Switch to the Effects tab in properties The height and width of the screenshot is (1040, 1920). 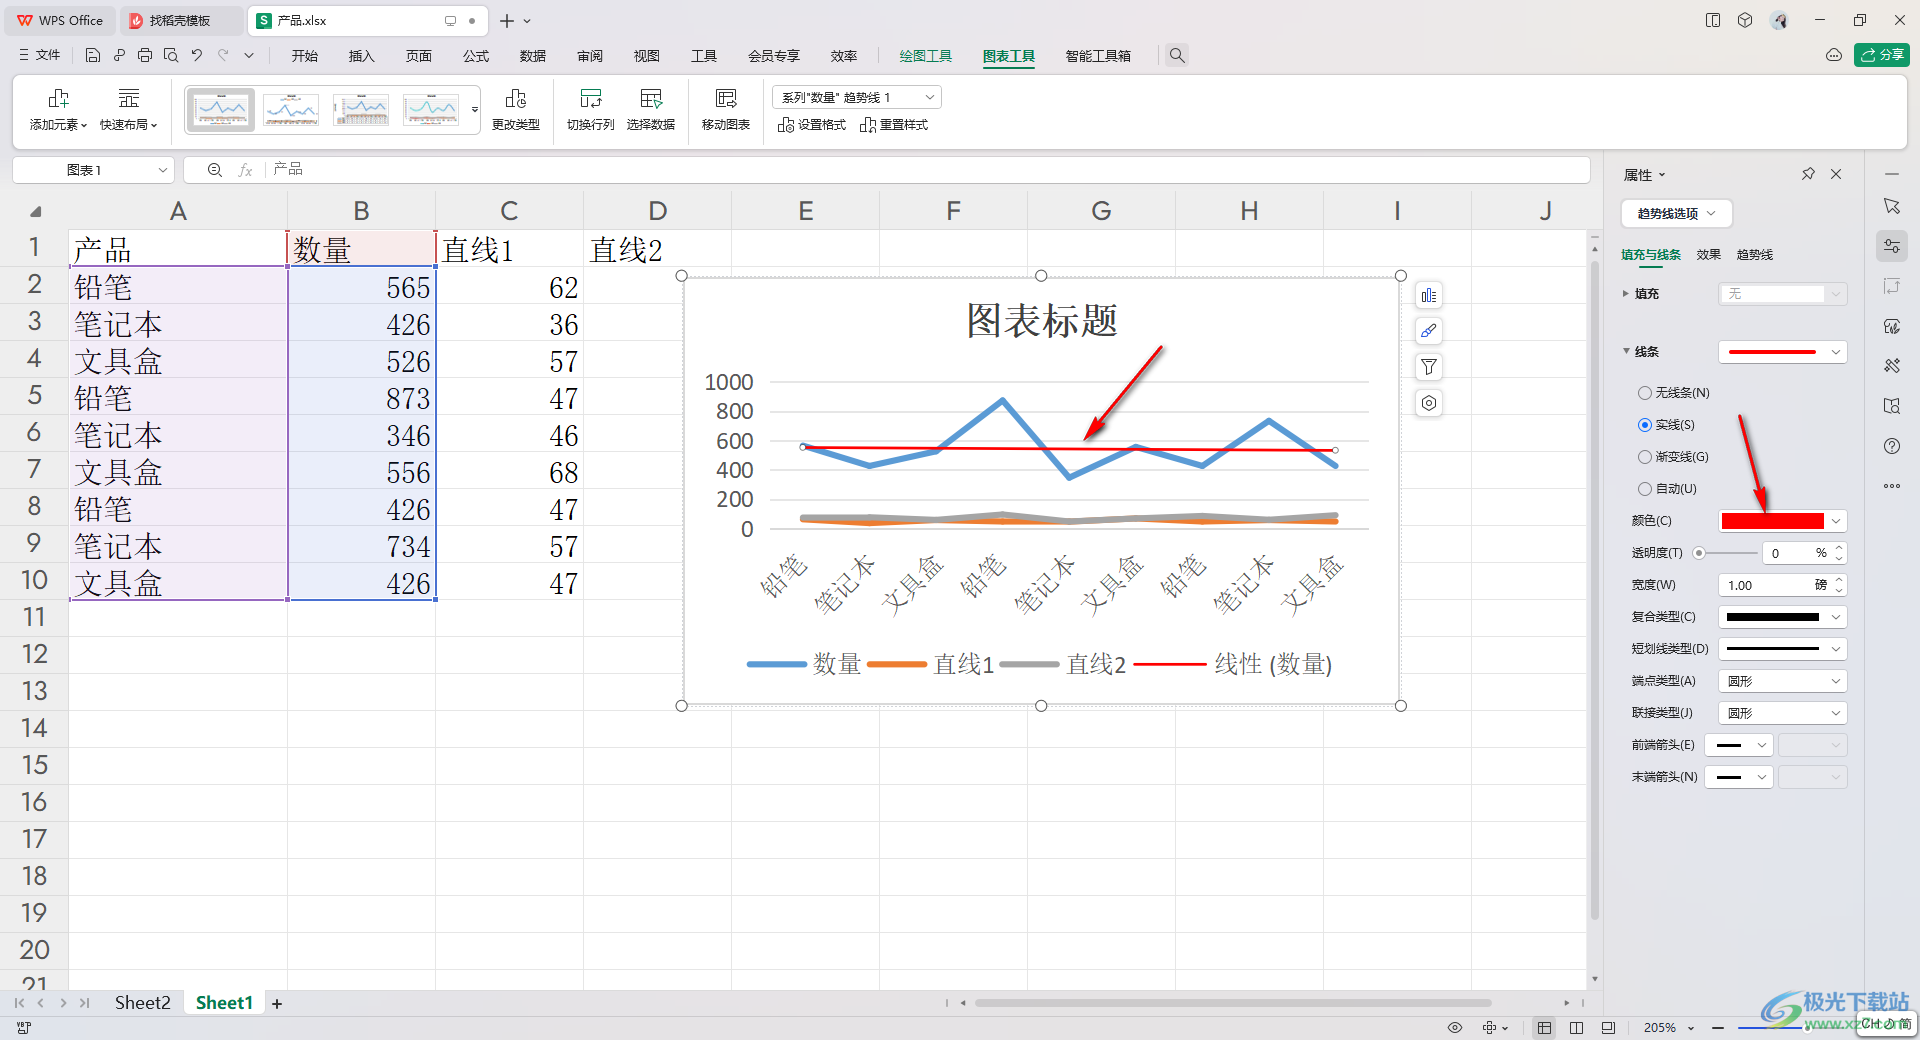coord(1708,255)
